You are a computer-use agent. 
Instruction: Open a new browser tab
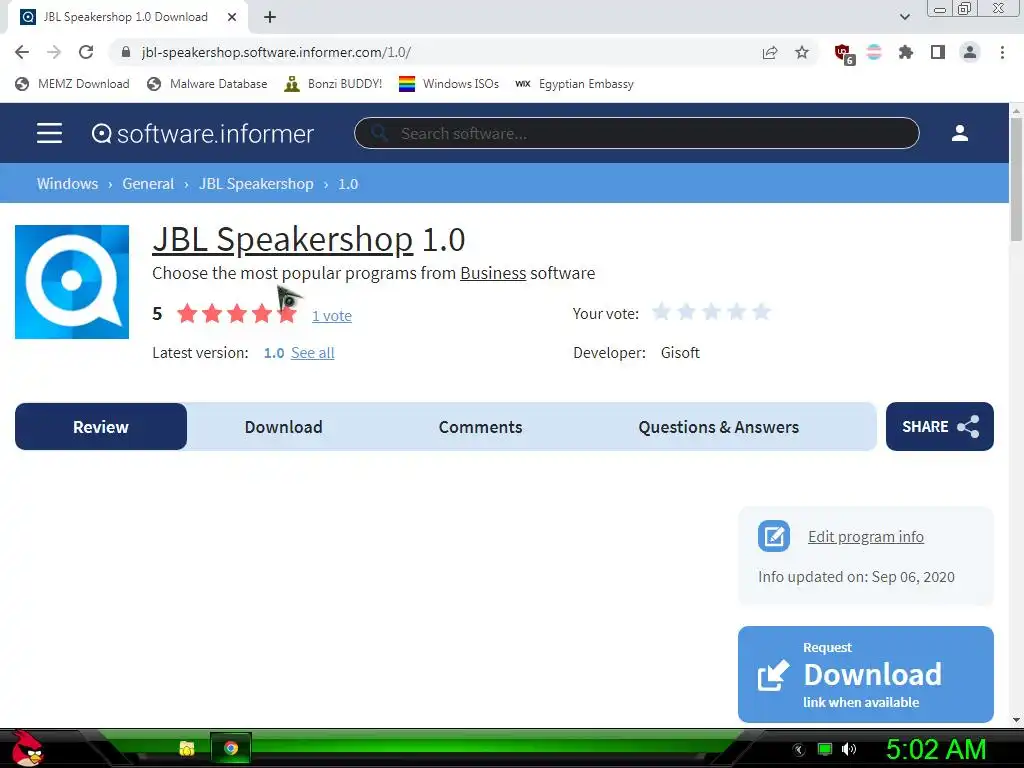click(270, 17)
